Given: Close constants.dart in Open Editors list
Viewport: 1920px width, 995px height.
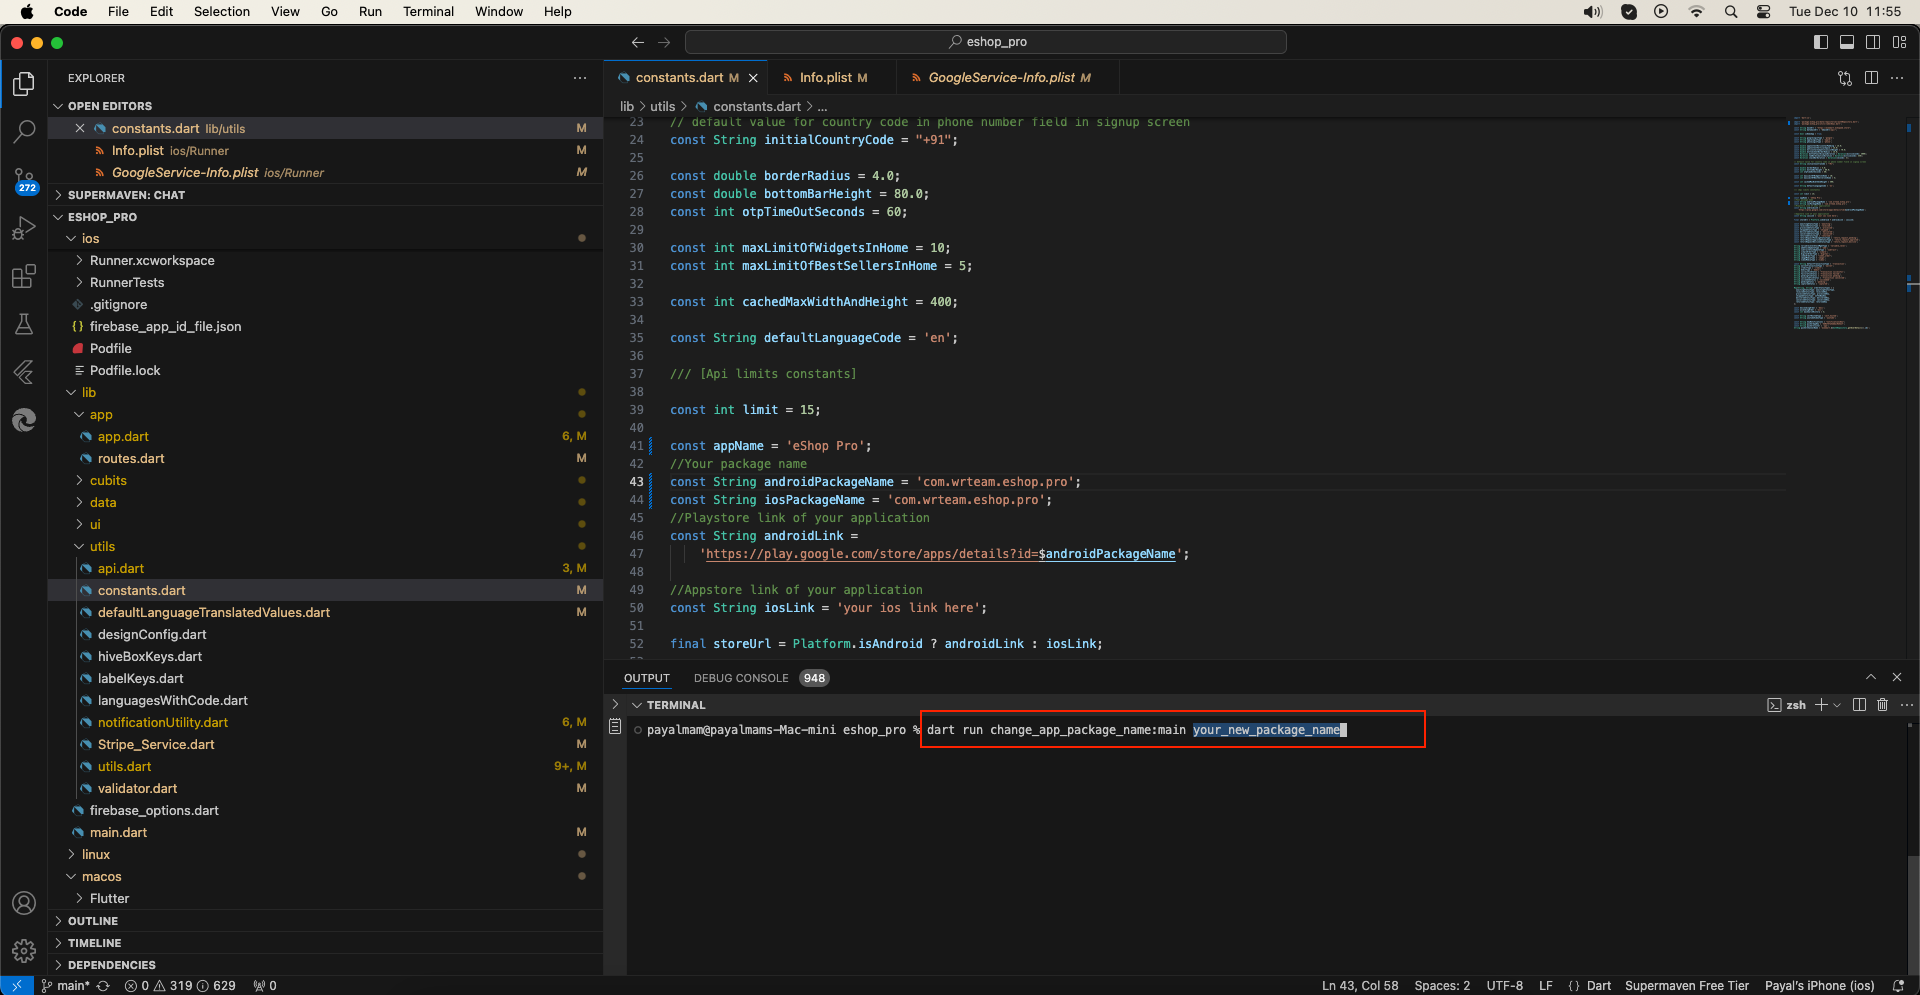Looking at the screenshot, I should click(x=80, y=128).
